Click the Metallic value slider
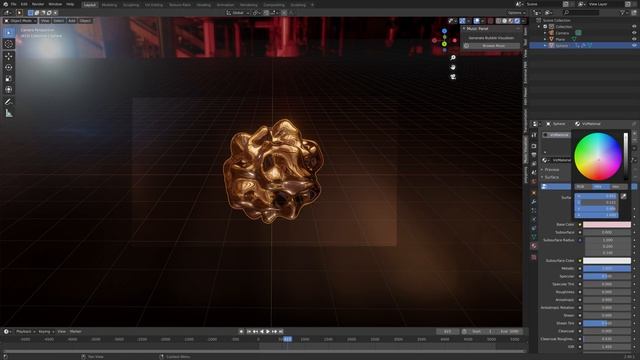 (607, 269)
